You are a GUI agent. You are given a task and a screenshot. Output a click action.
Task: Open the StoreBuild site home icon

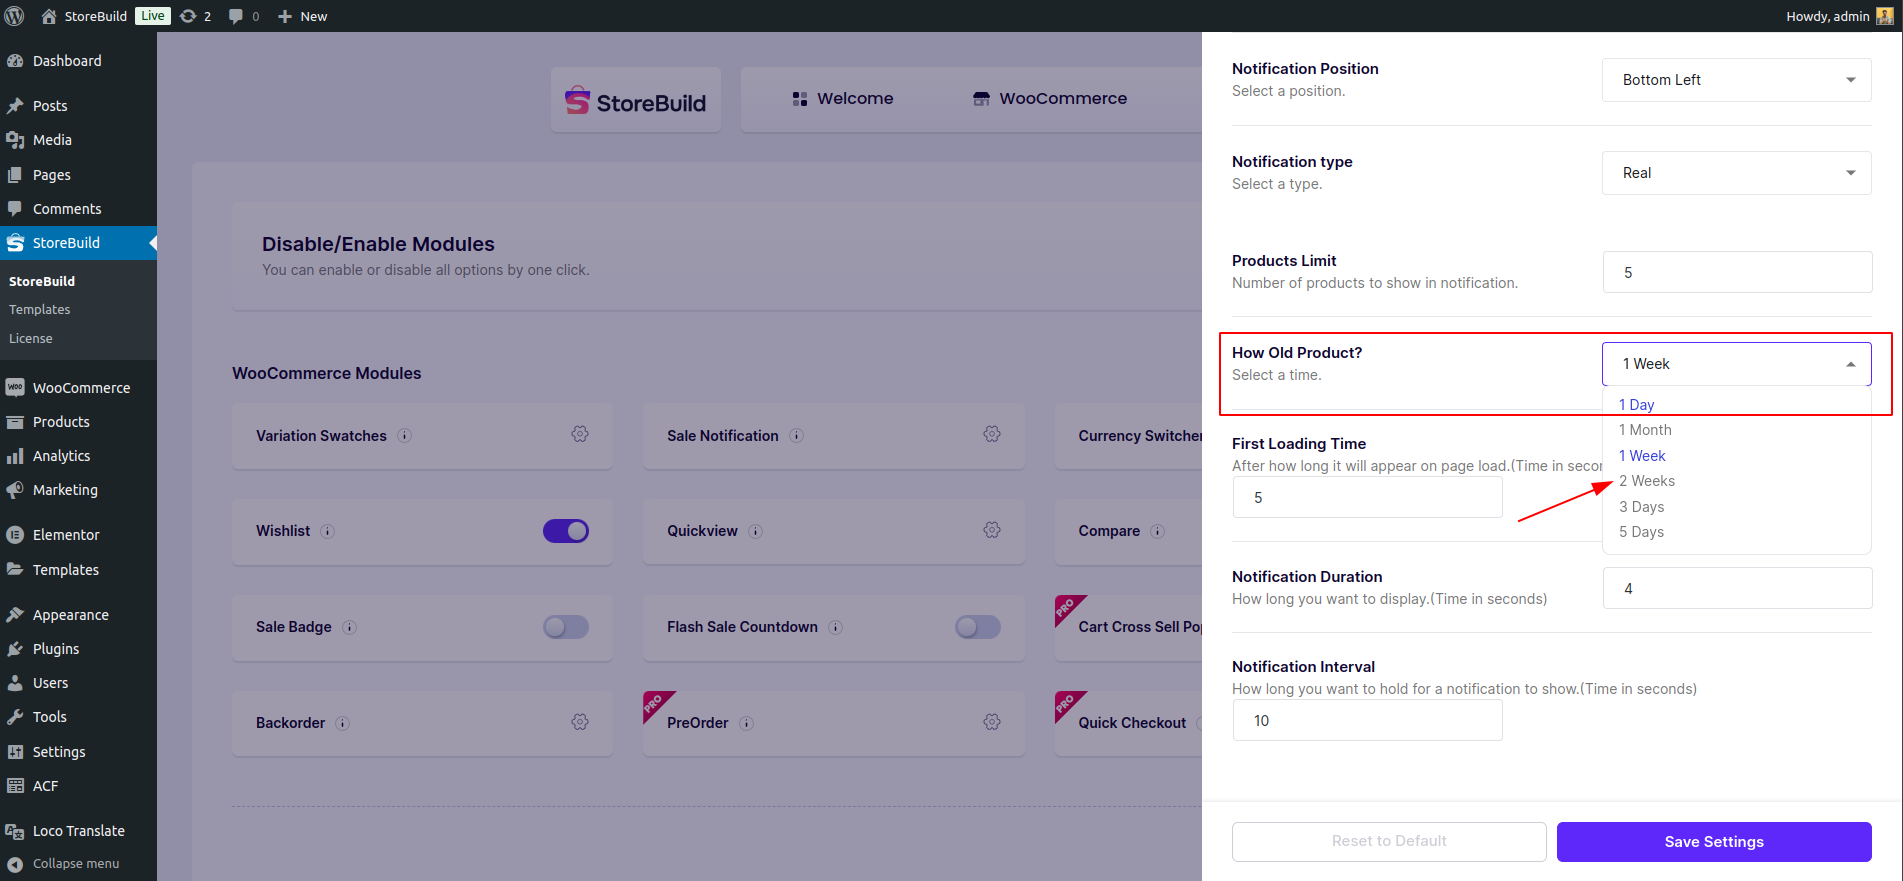(x=48, y=16)
